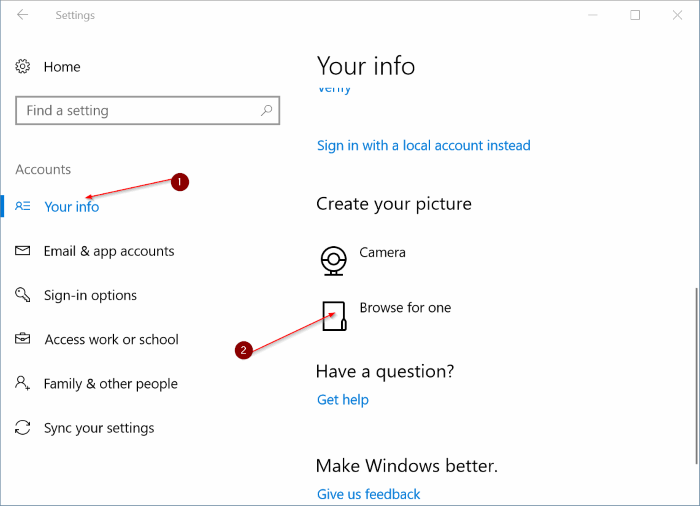Click the key icon for Sign-in options

click(x=23, y=295)
